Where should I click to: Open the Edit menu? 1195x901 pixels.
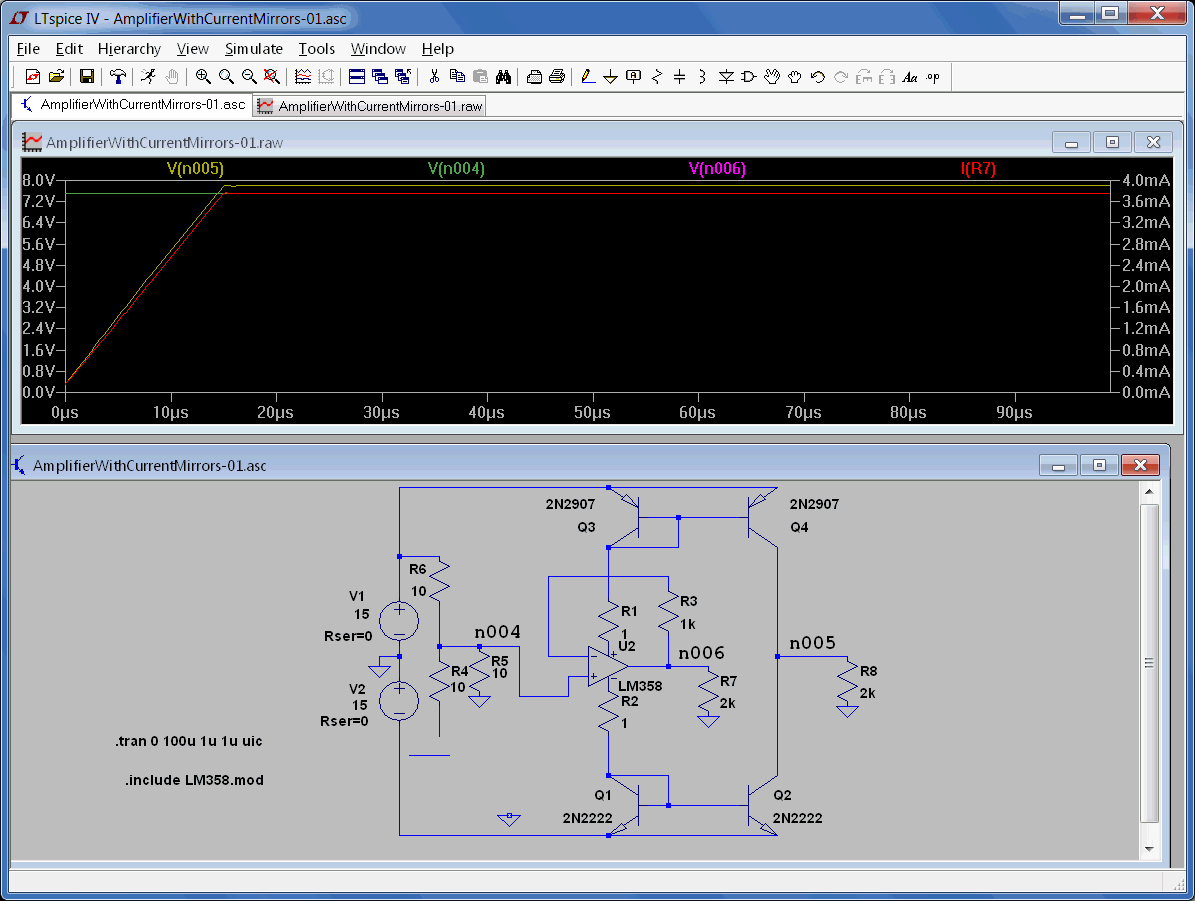[69, 49]
